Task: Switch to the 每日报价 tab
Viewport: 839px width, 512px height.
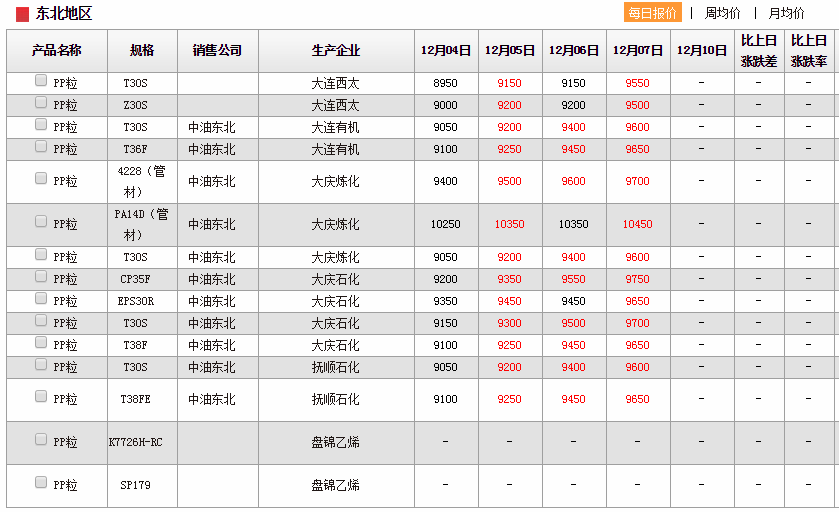Action: pos(653,13)
